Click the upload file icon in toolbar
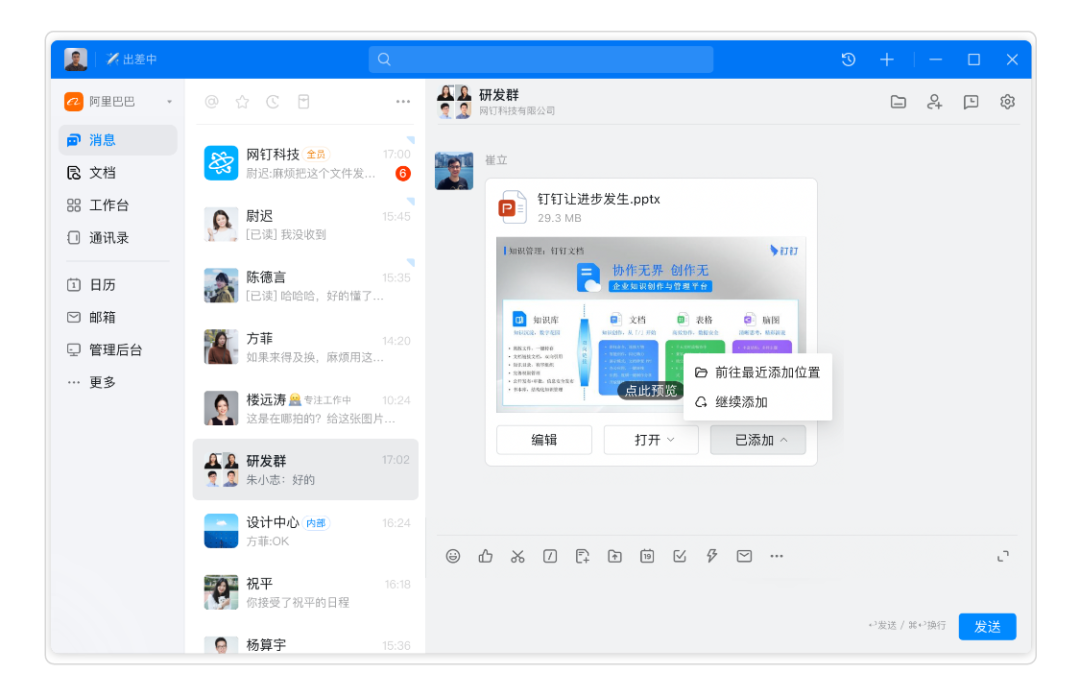 [x=614, y=556]
